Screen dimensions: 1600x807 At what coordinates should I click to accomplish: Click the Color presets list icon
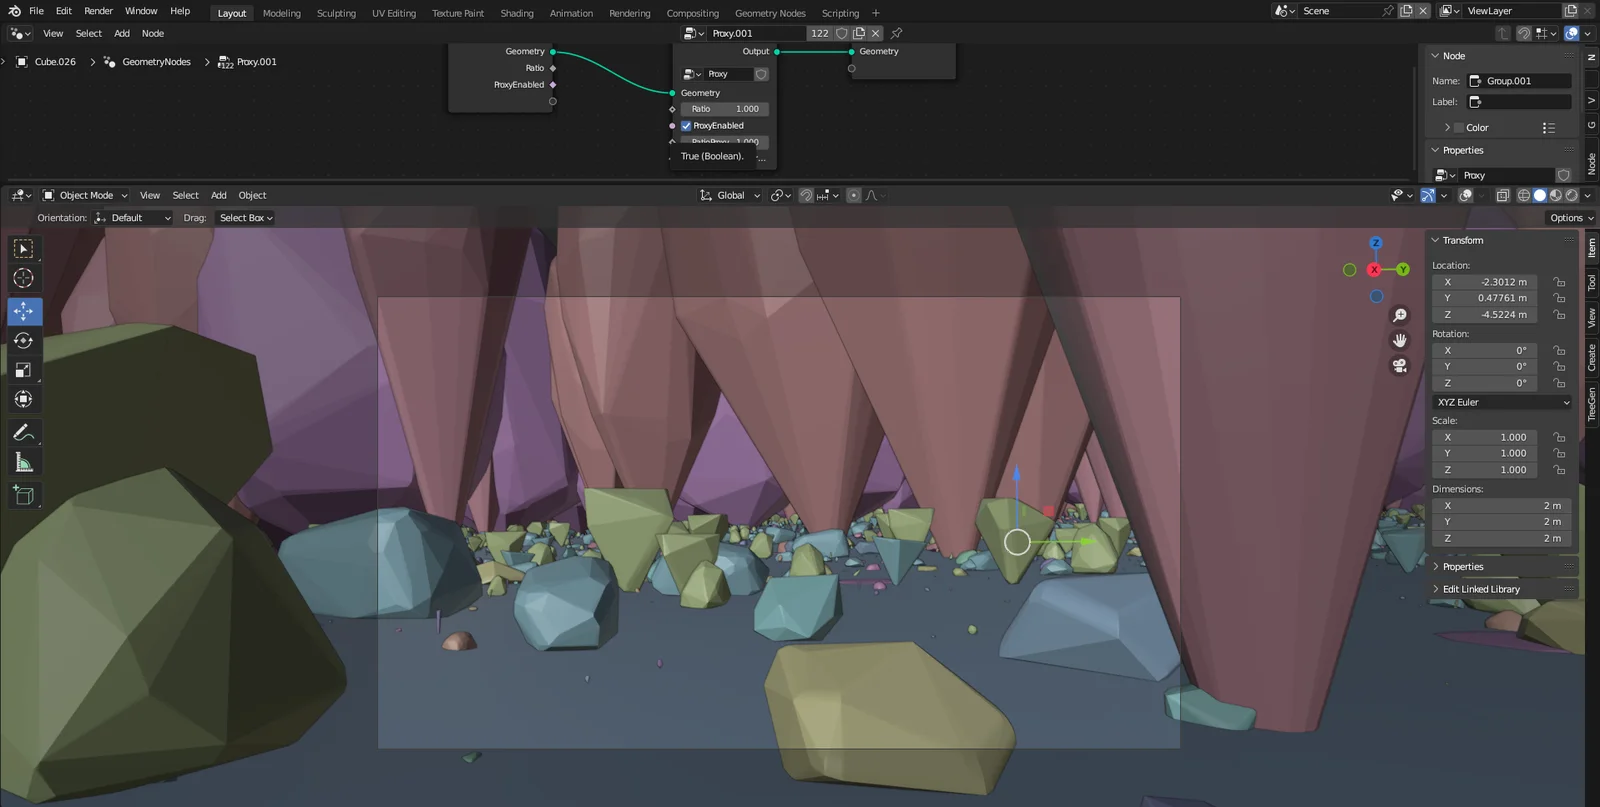[1549, 128]
